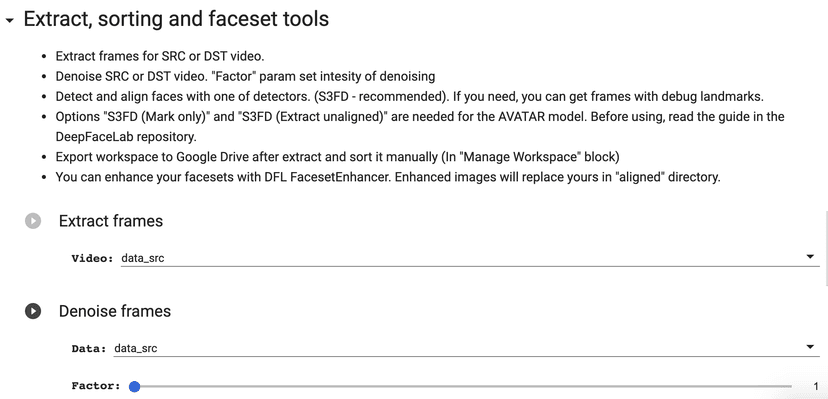Click the Denoise frames cell title
The height and width of the screenshot is (399, 828).
[x=115, y=311]
